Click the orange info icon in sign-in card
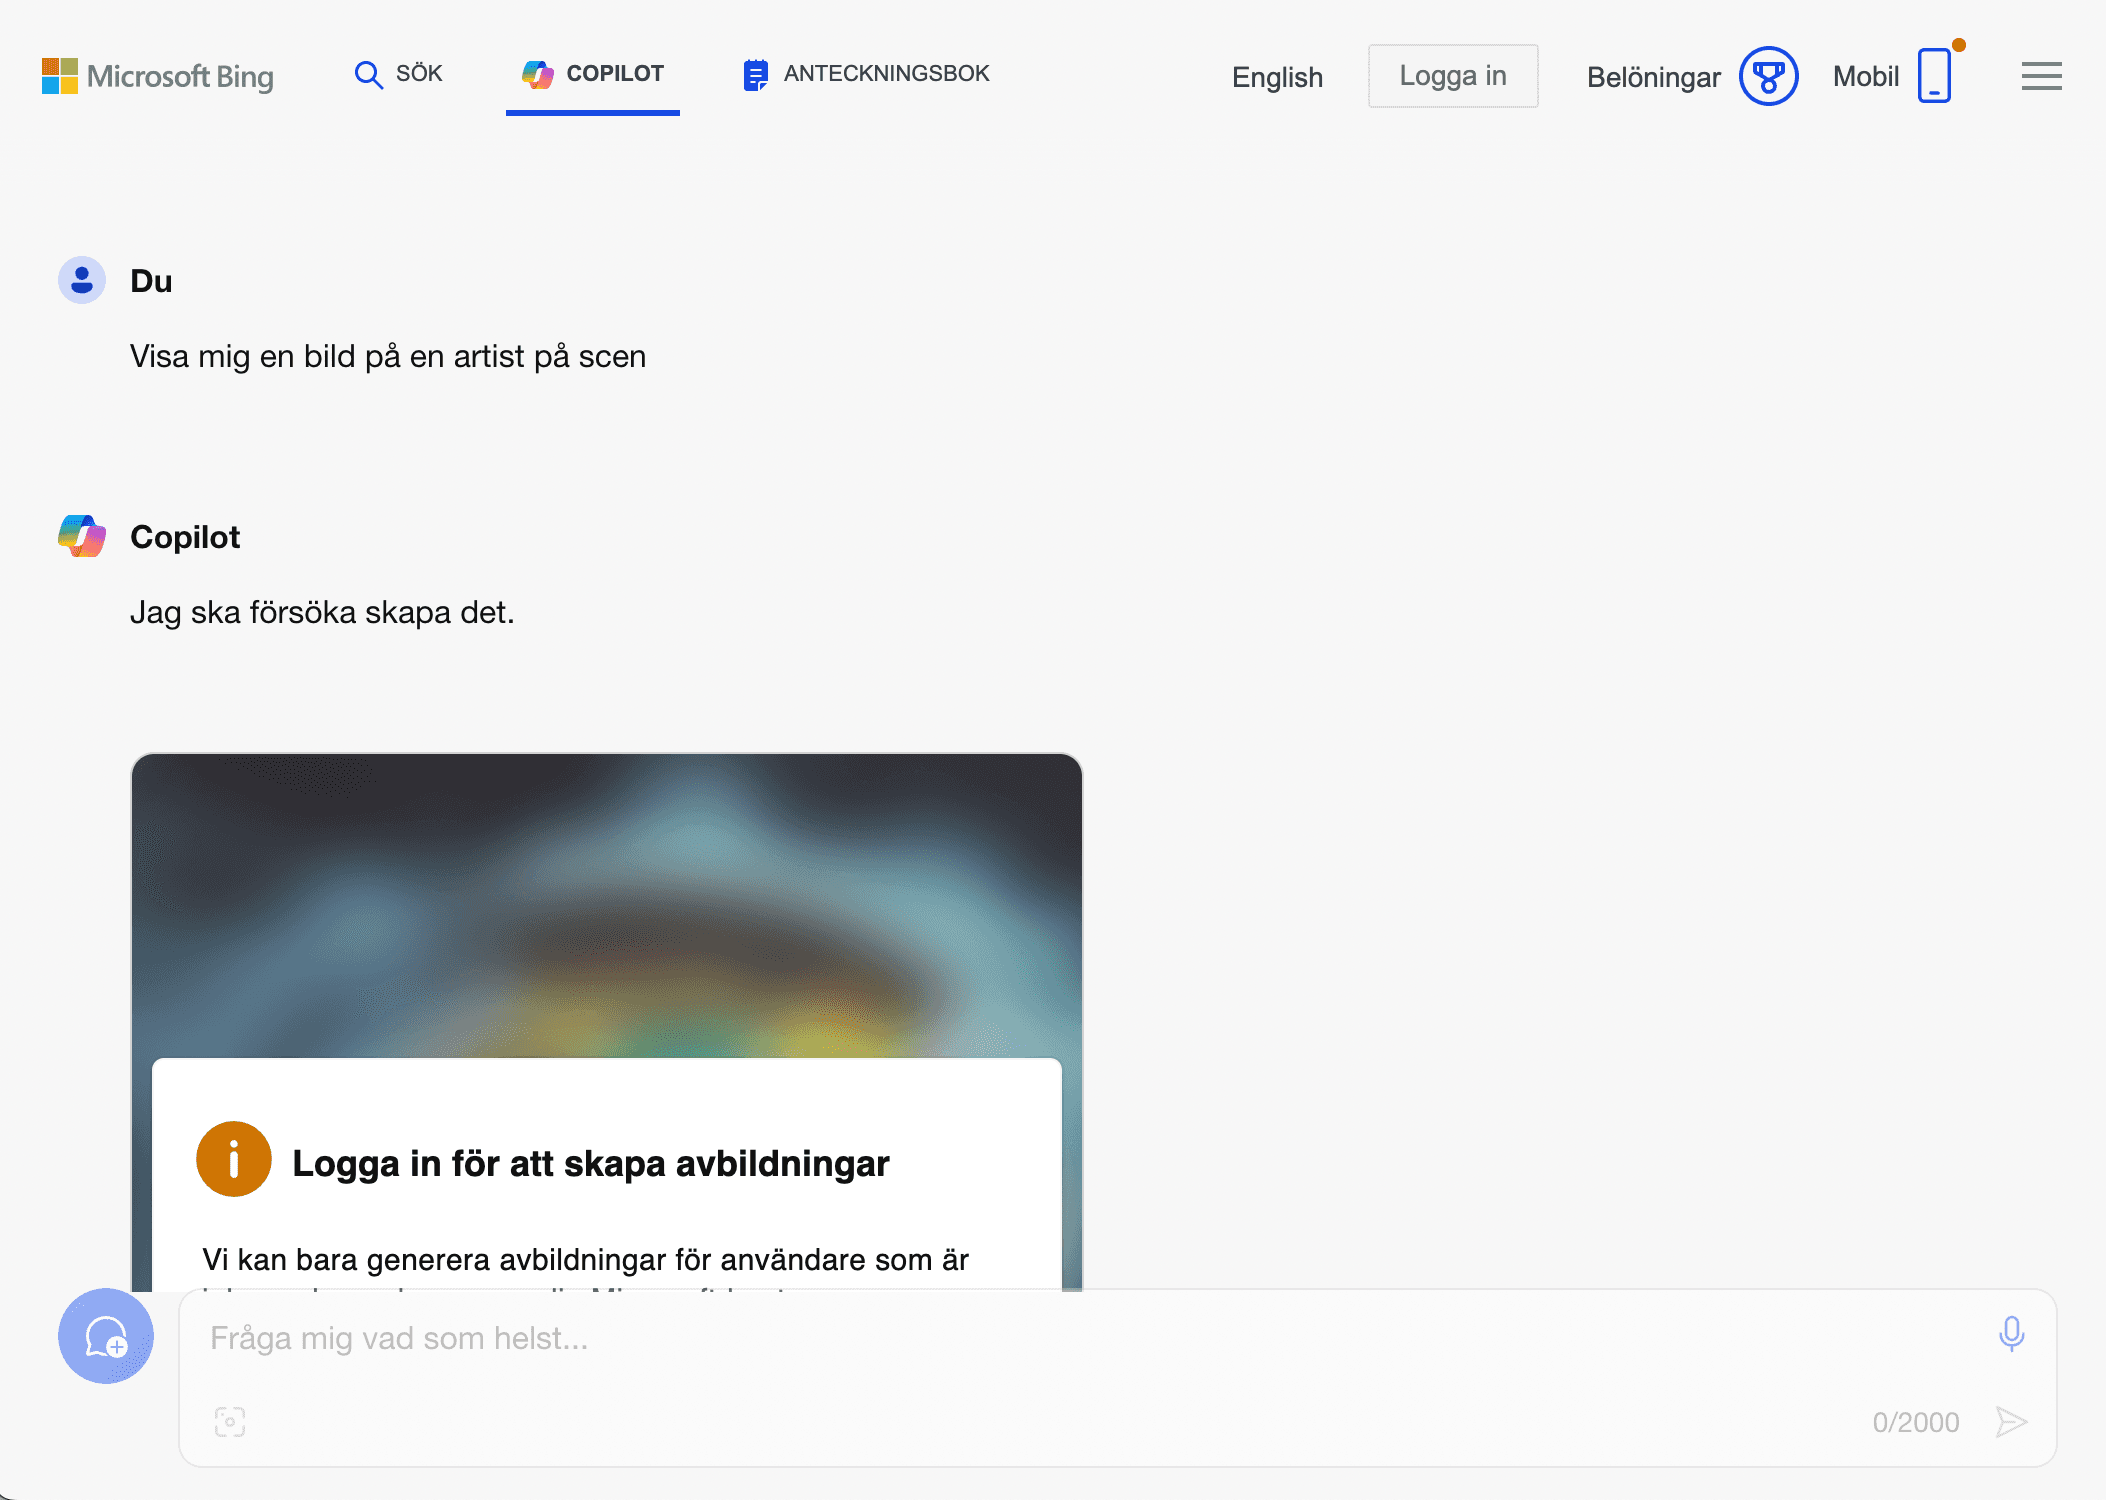 (x=234, y=1160)
